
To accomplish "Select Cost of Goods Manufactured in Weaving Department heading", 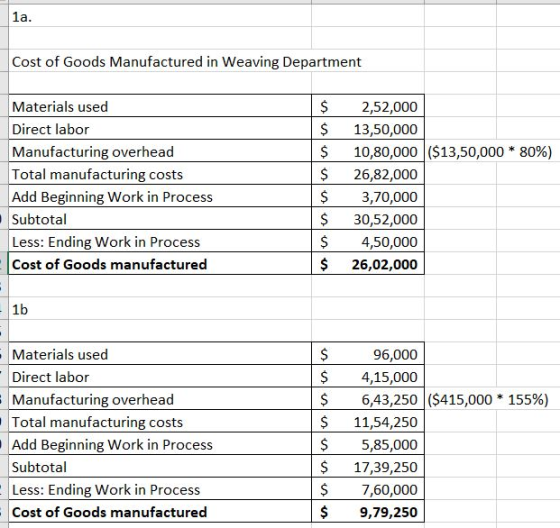I will pos(186,62).
